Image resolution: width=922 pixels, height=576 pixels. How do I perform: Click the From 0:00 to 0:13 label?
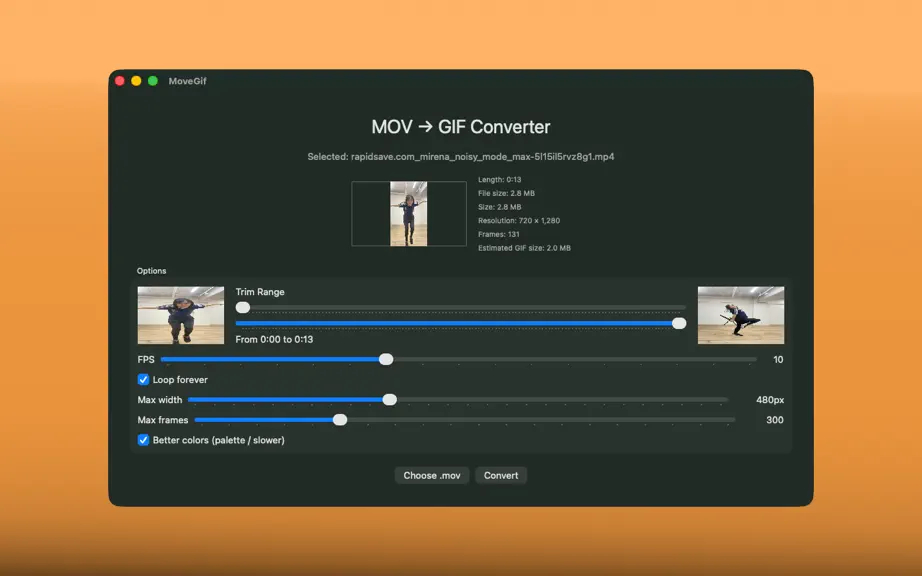point(274,339)
